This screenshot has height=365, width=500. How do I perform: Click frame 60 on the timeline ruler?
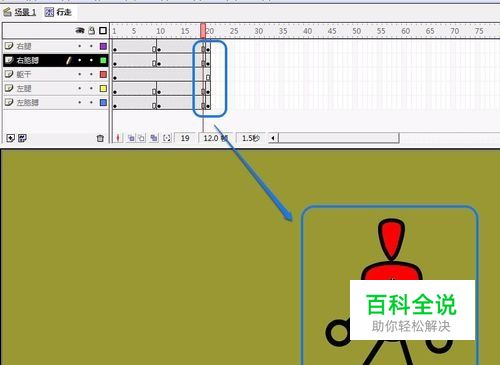coord(405,31)
